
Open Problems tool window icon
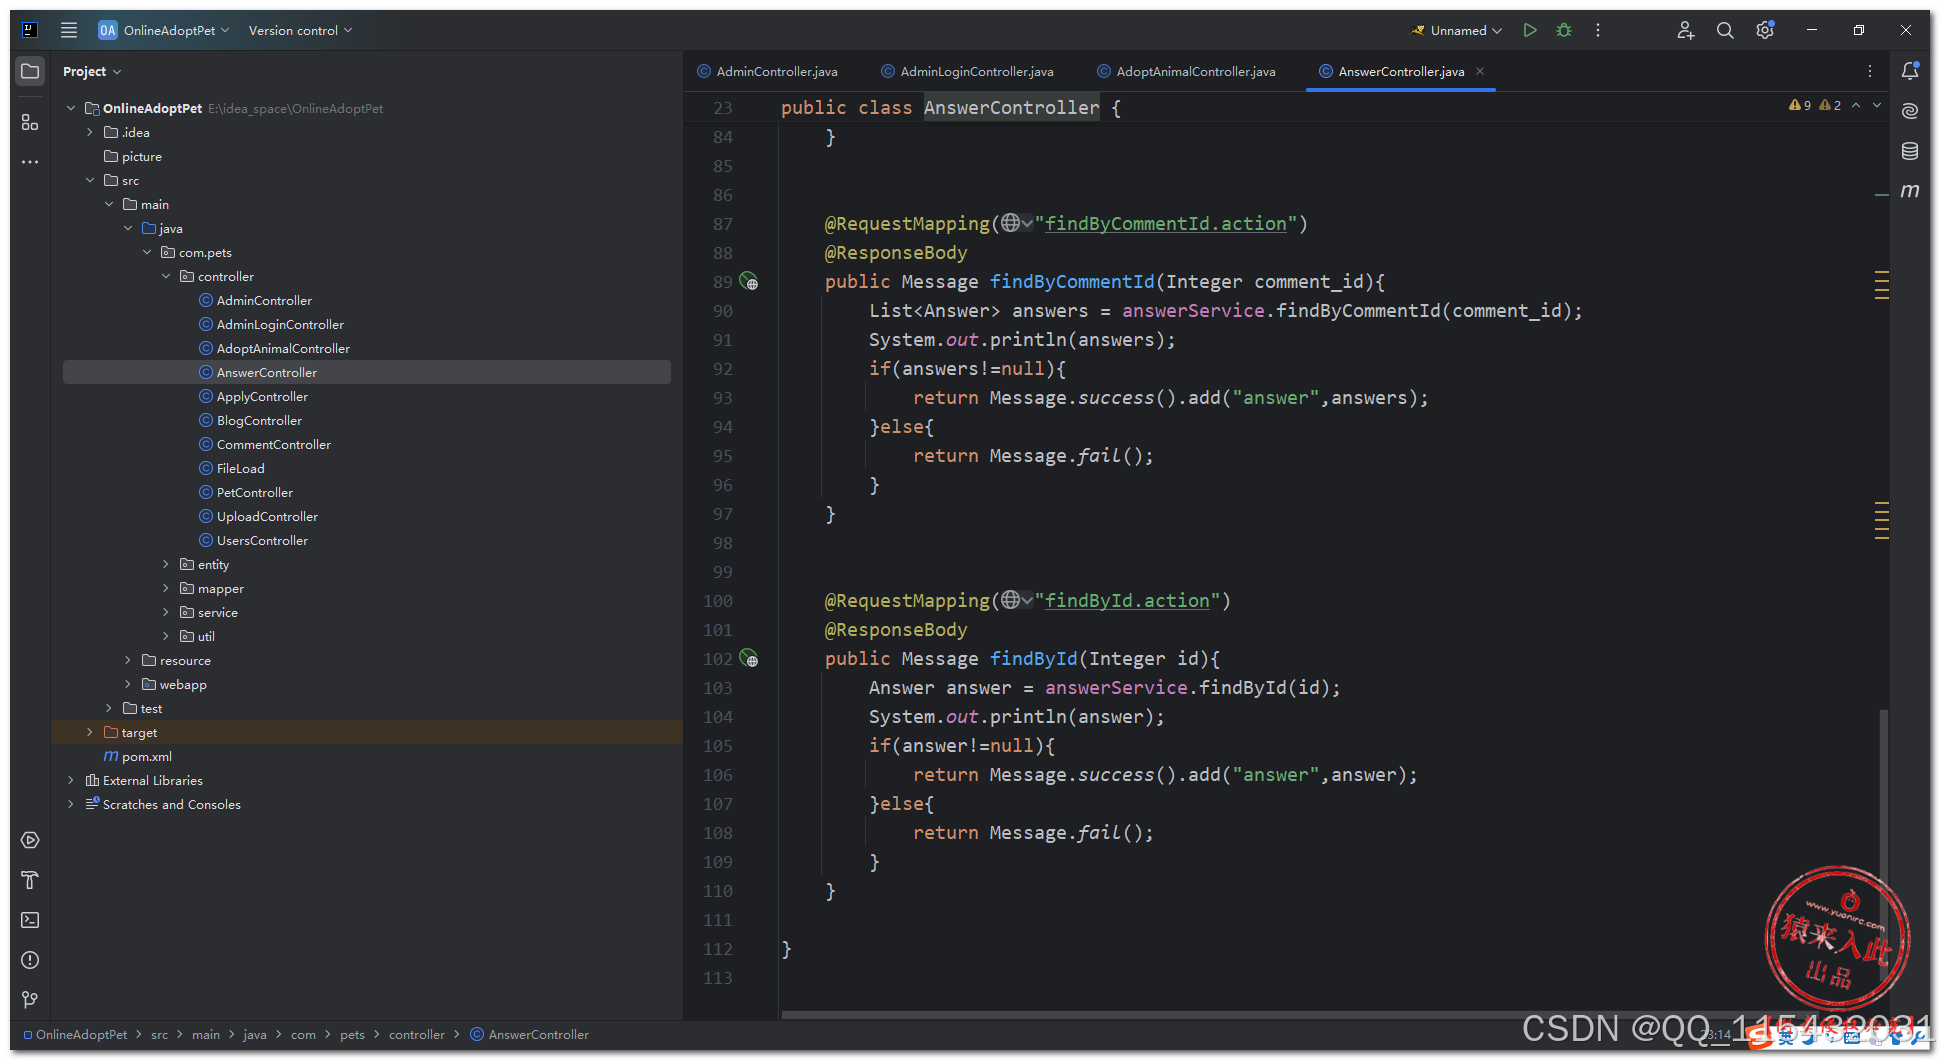pyautogui.click(x=30, y=960)
